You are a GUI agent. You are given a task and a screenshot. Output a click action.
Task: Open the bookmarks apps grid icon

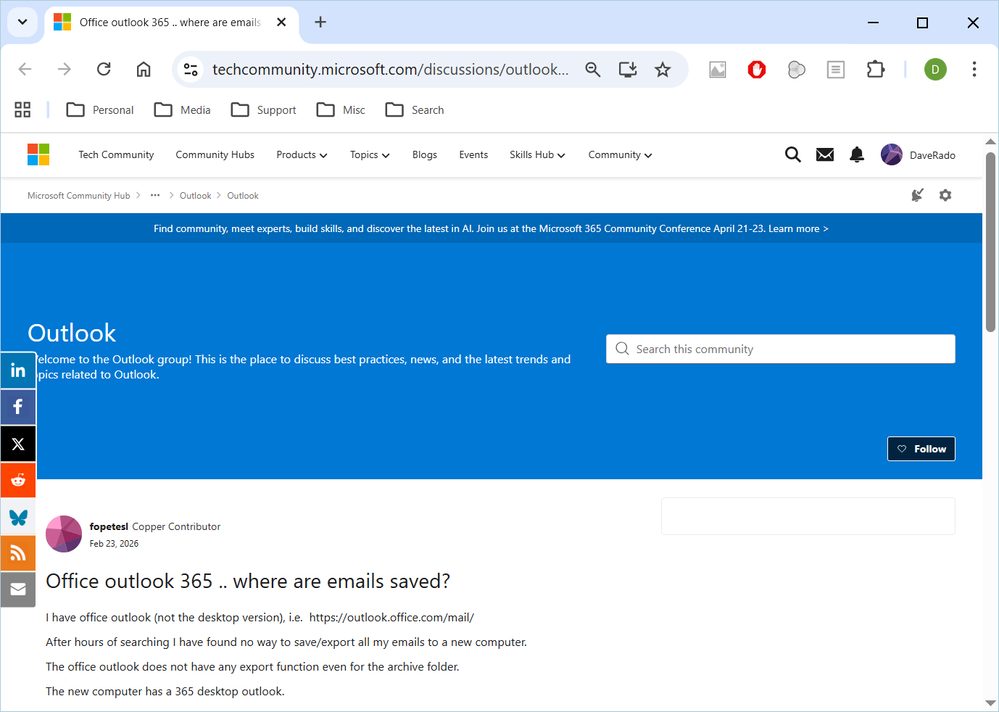tap(22, 110)
